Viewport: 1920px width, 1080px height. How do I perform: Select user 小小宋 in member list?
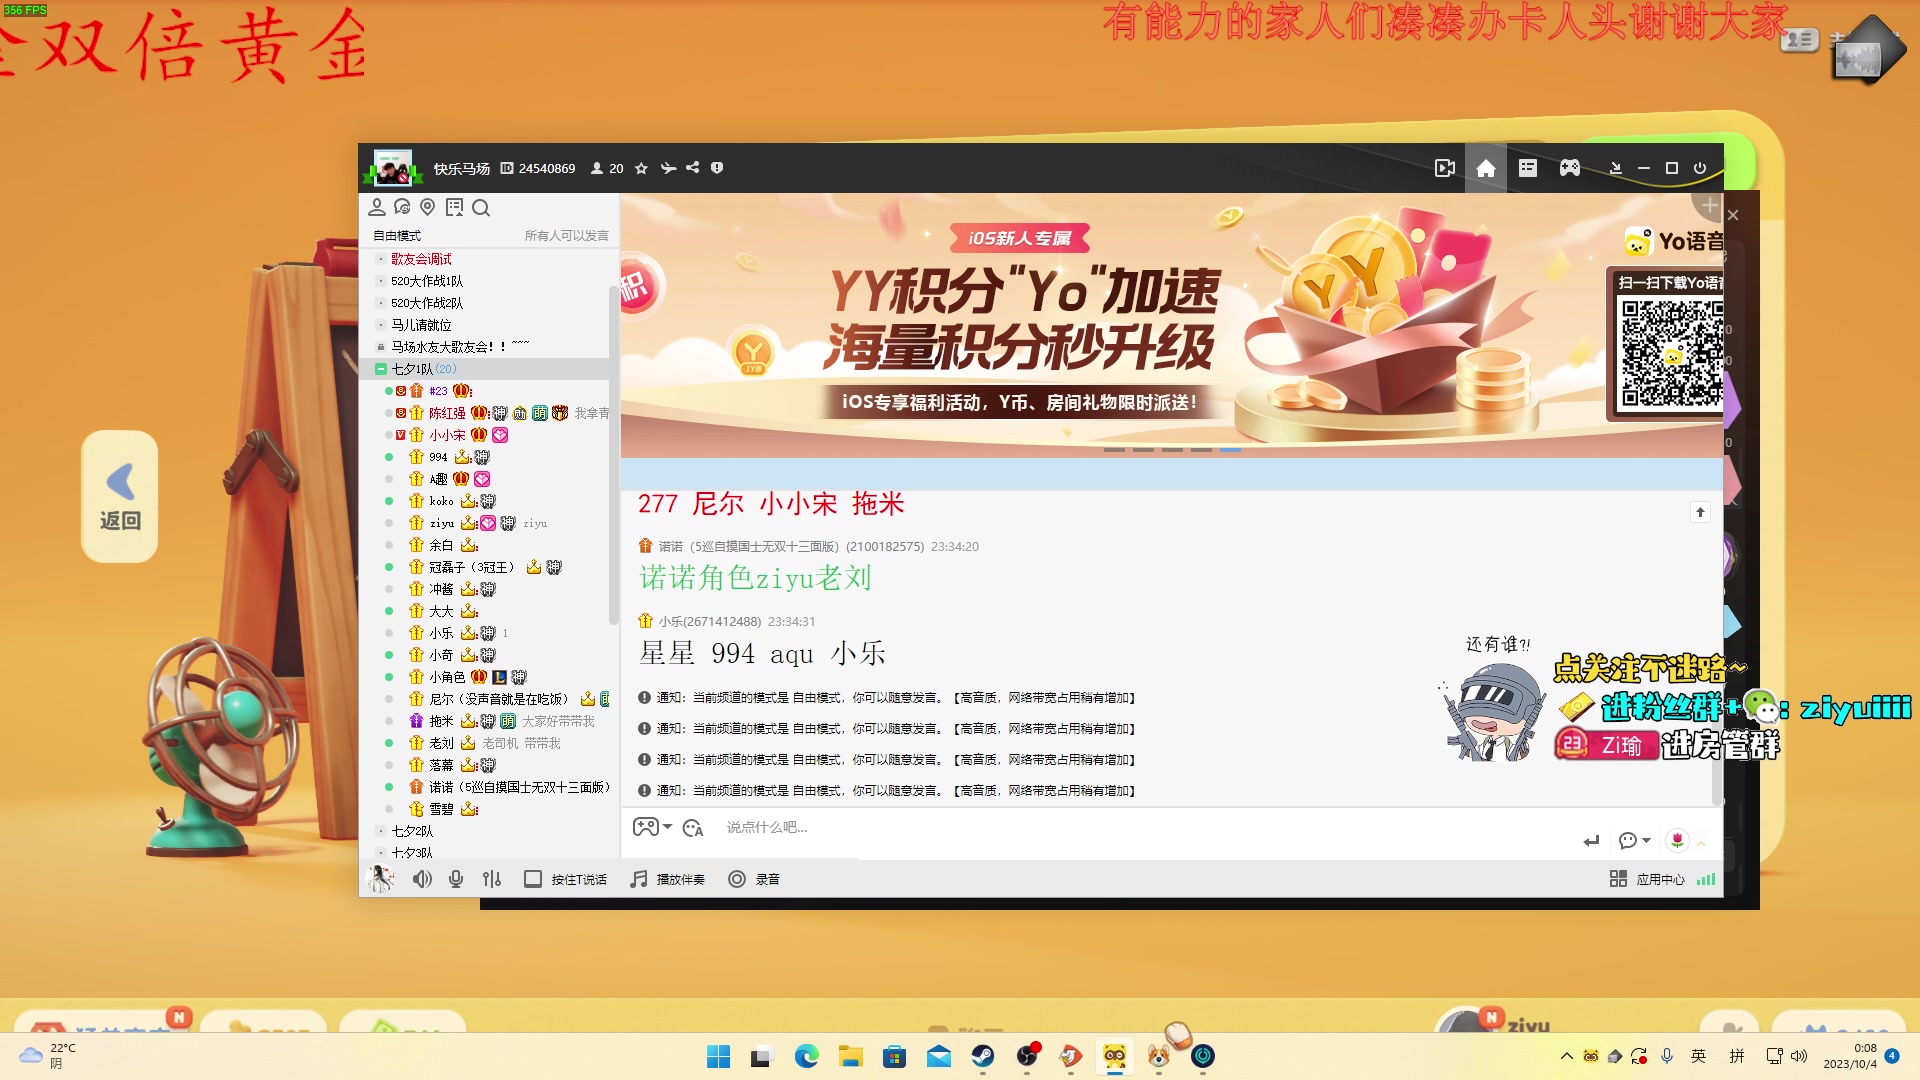[x=447, y=435]
